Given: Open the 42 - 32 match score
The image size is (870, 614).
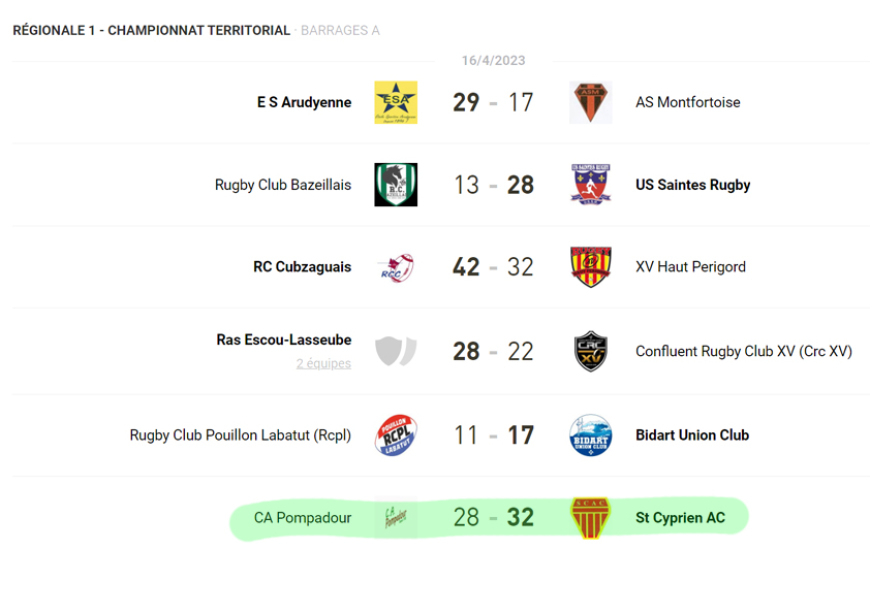Looking at the screenshot, I should click(493, 267).
